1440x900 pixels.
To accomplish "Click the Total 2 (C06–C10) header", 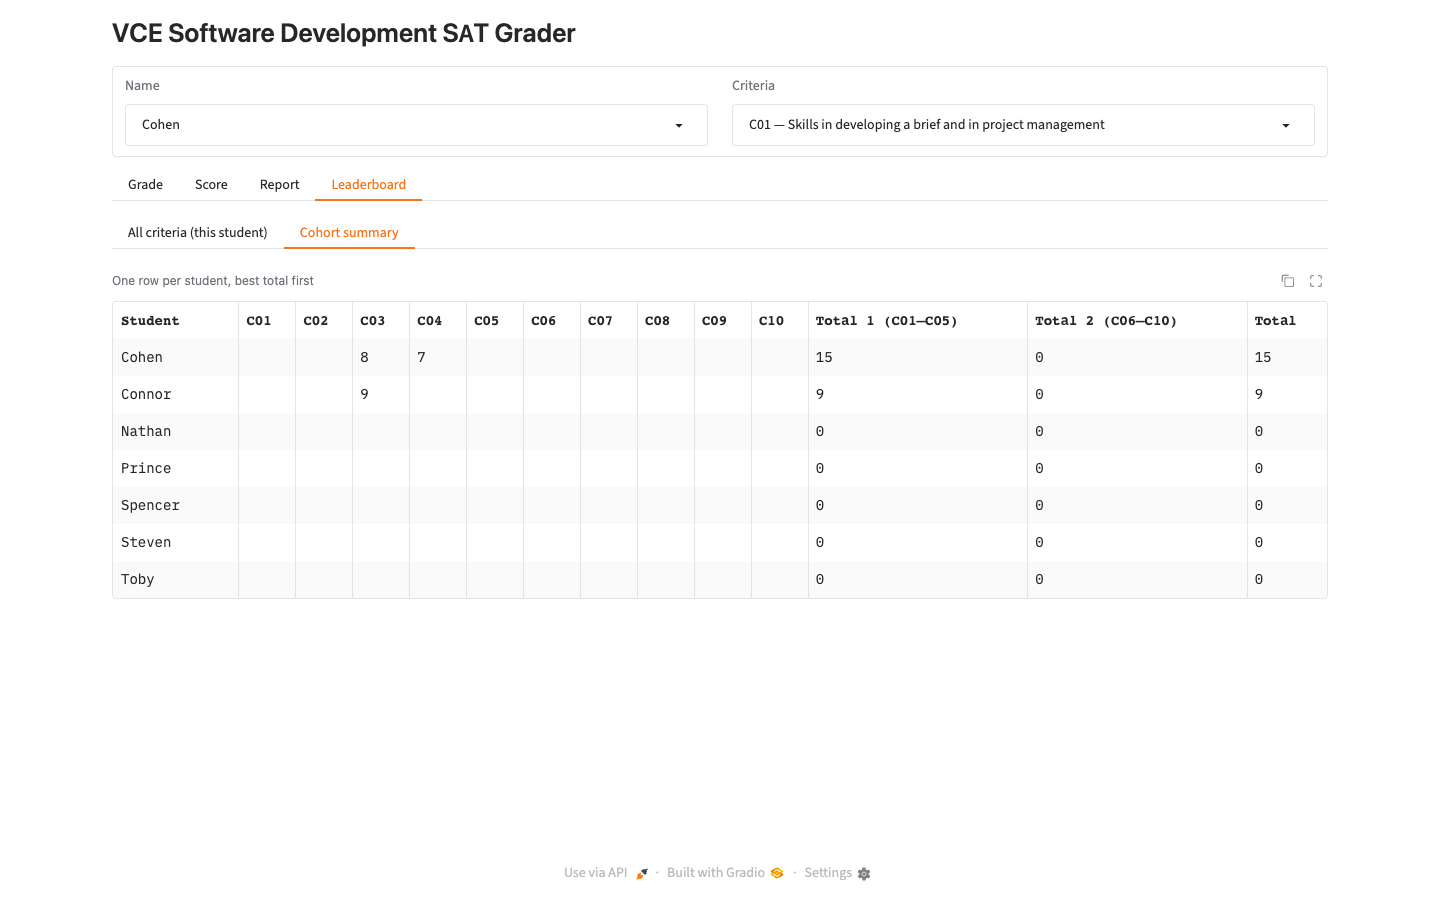I will click(1137, 321).
